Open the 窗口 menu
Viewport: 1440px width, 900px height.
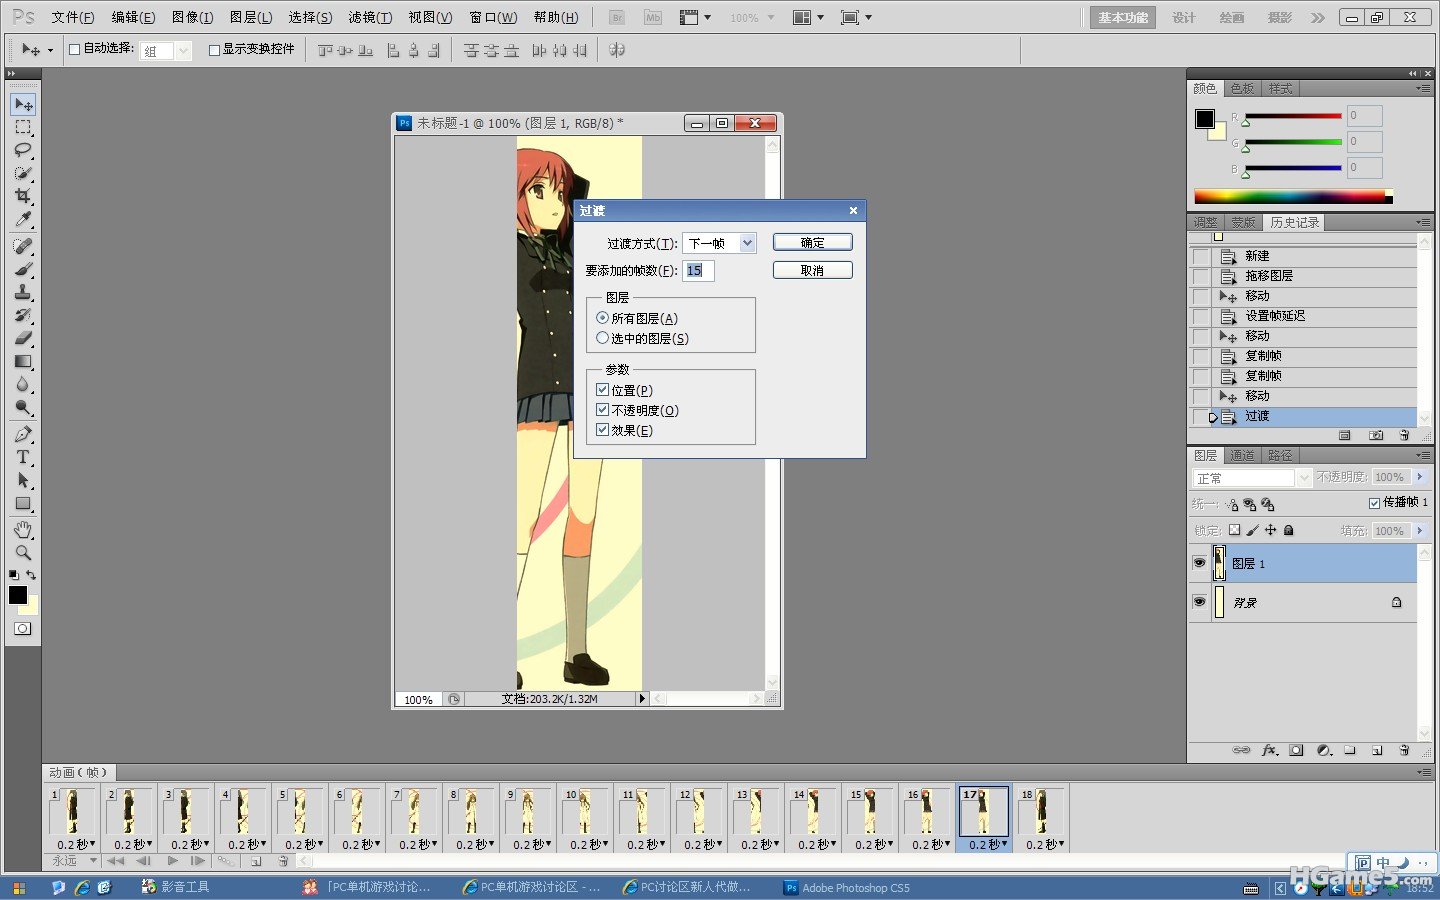point(493,18)
